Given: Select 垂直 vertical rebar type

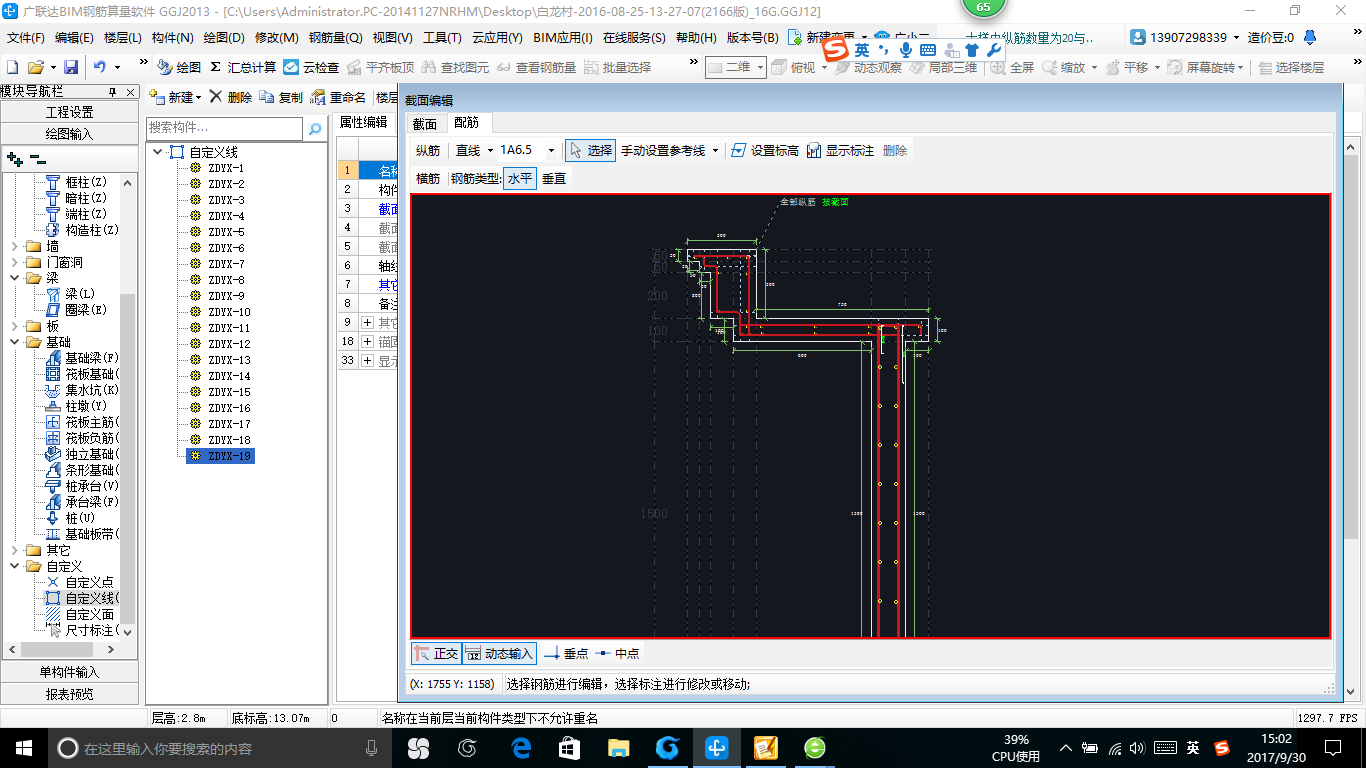Looking at the screenshot, I should (x=553, y=178).
